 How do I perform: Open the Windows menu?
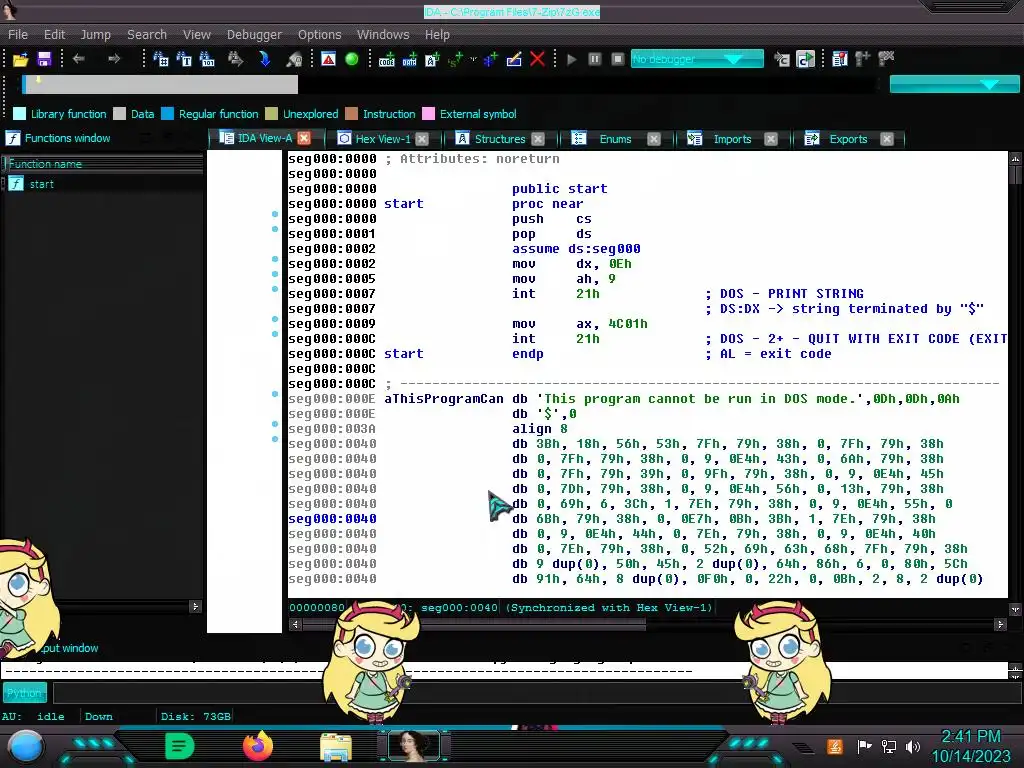(x=383, y=35)
